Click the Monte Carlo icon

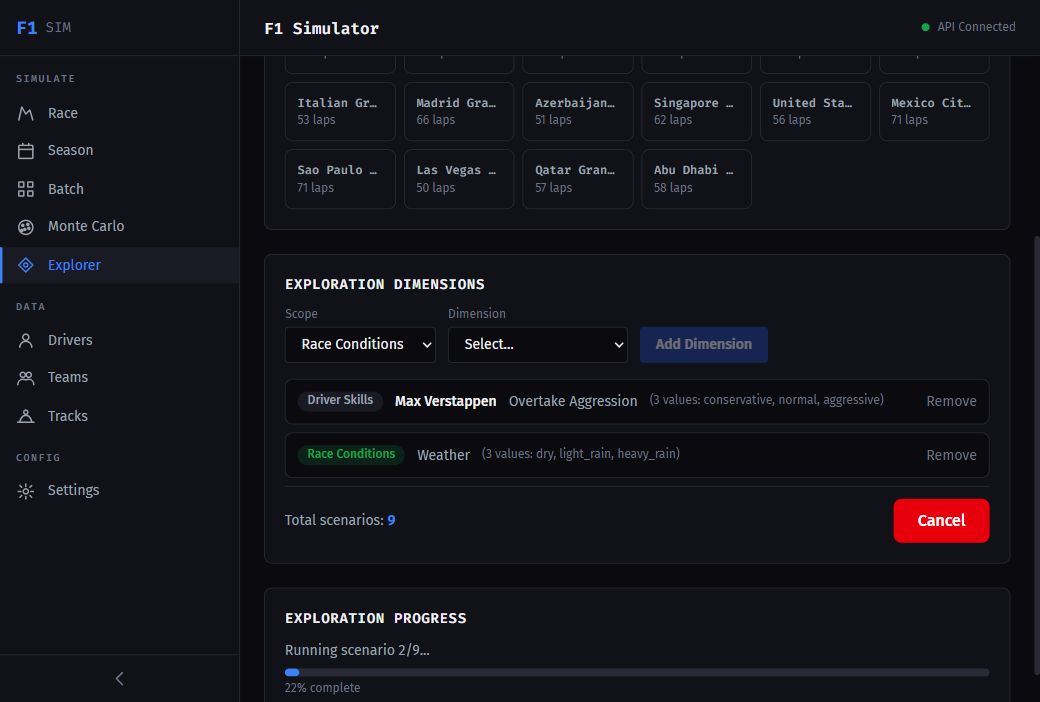coord(26,227)
